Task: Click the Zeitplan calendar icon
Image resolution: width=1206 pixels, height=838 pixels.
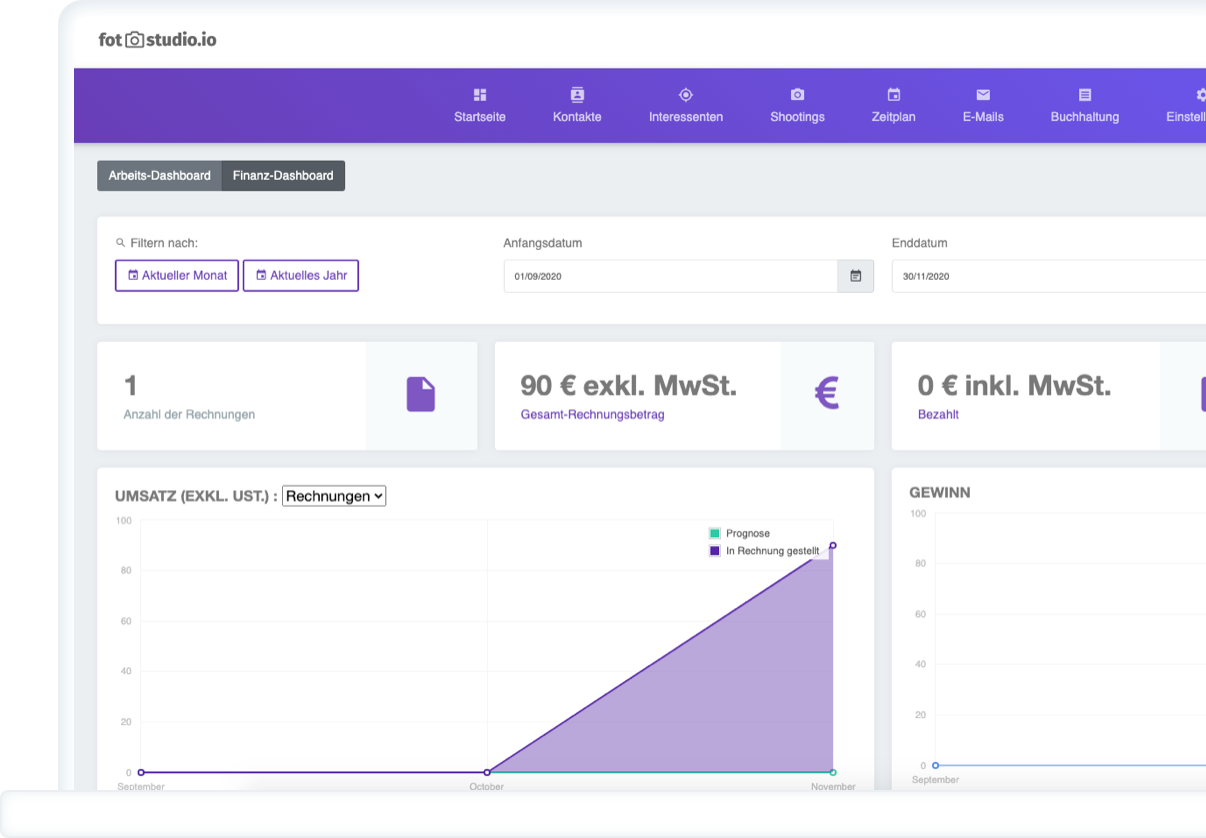Action: [x=894, y=95]
